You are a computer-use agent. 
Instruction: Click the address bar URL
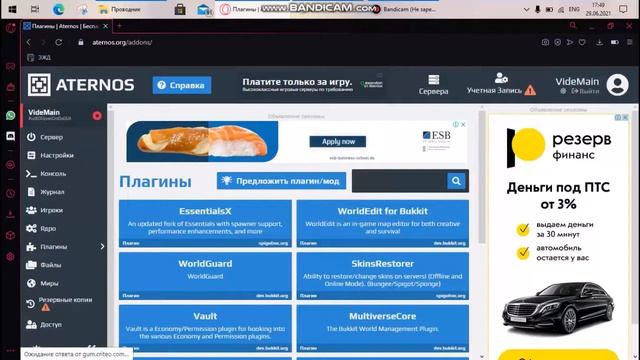click(x=122, y=42)
